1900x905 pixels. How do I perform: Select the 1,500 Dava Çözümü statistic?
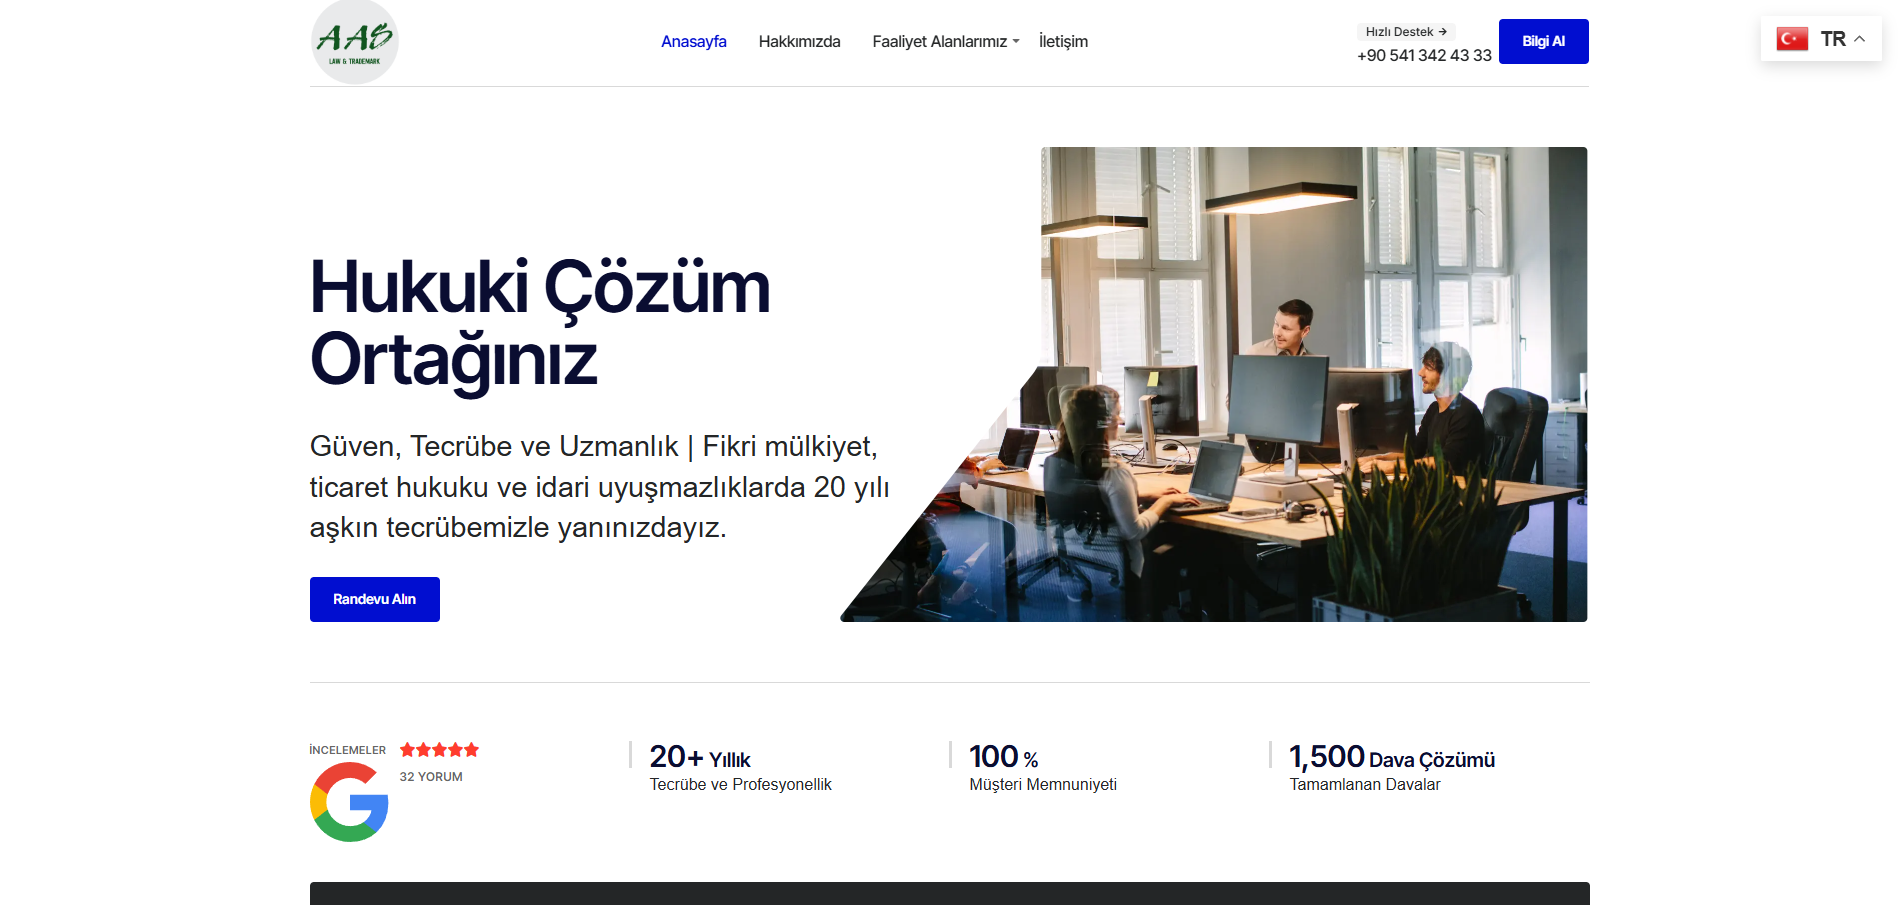tap(1391, 758)
